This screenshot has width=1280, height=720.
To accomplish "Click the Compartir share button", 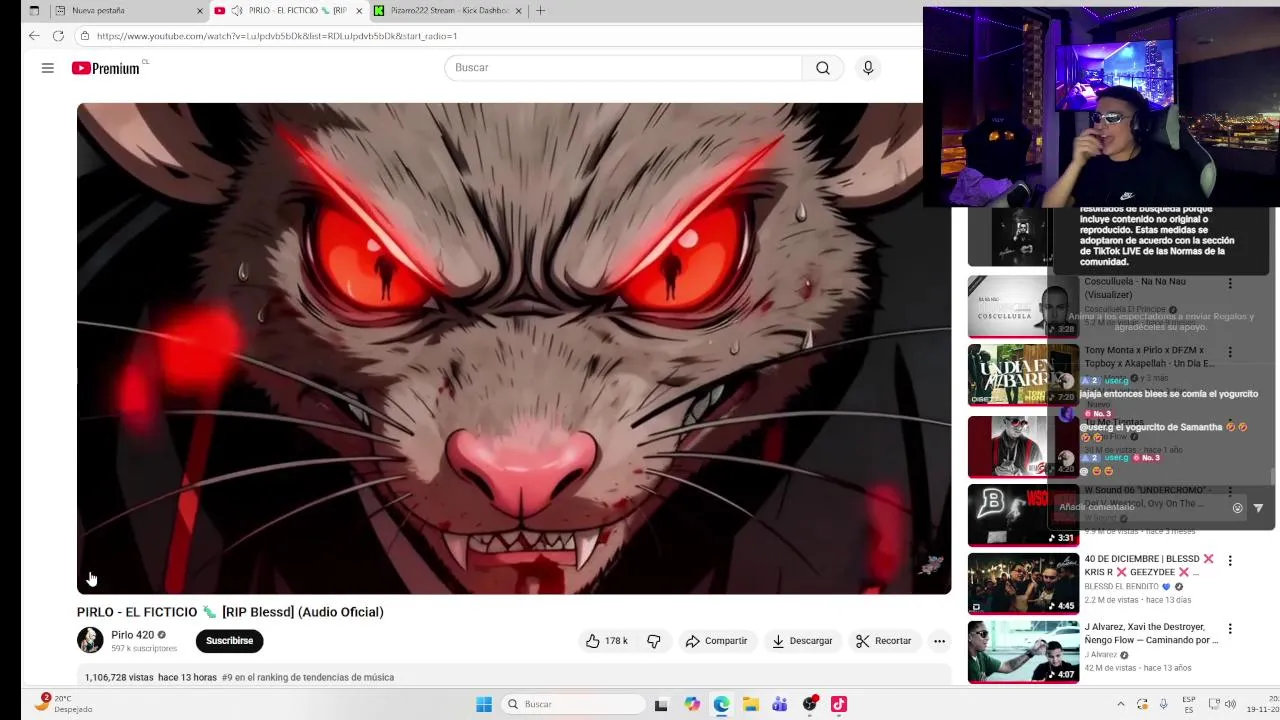I will point(716,641).
